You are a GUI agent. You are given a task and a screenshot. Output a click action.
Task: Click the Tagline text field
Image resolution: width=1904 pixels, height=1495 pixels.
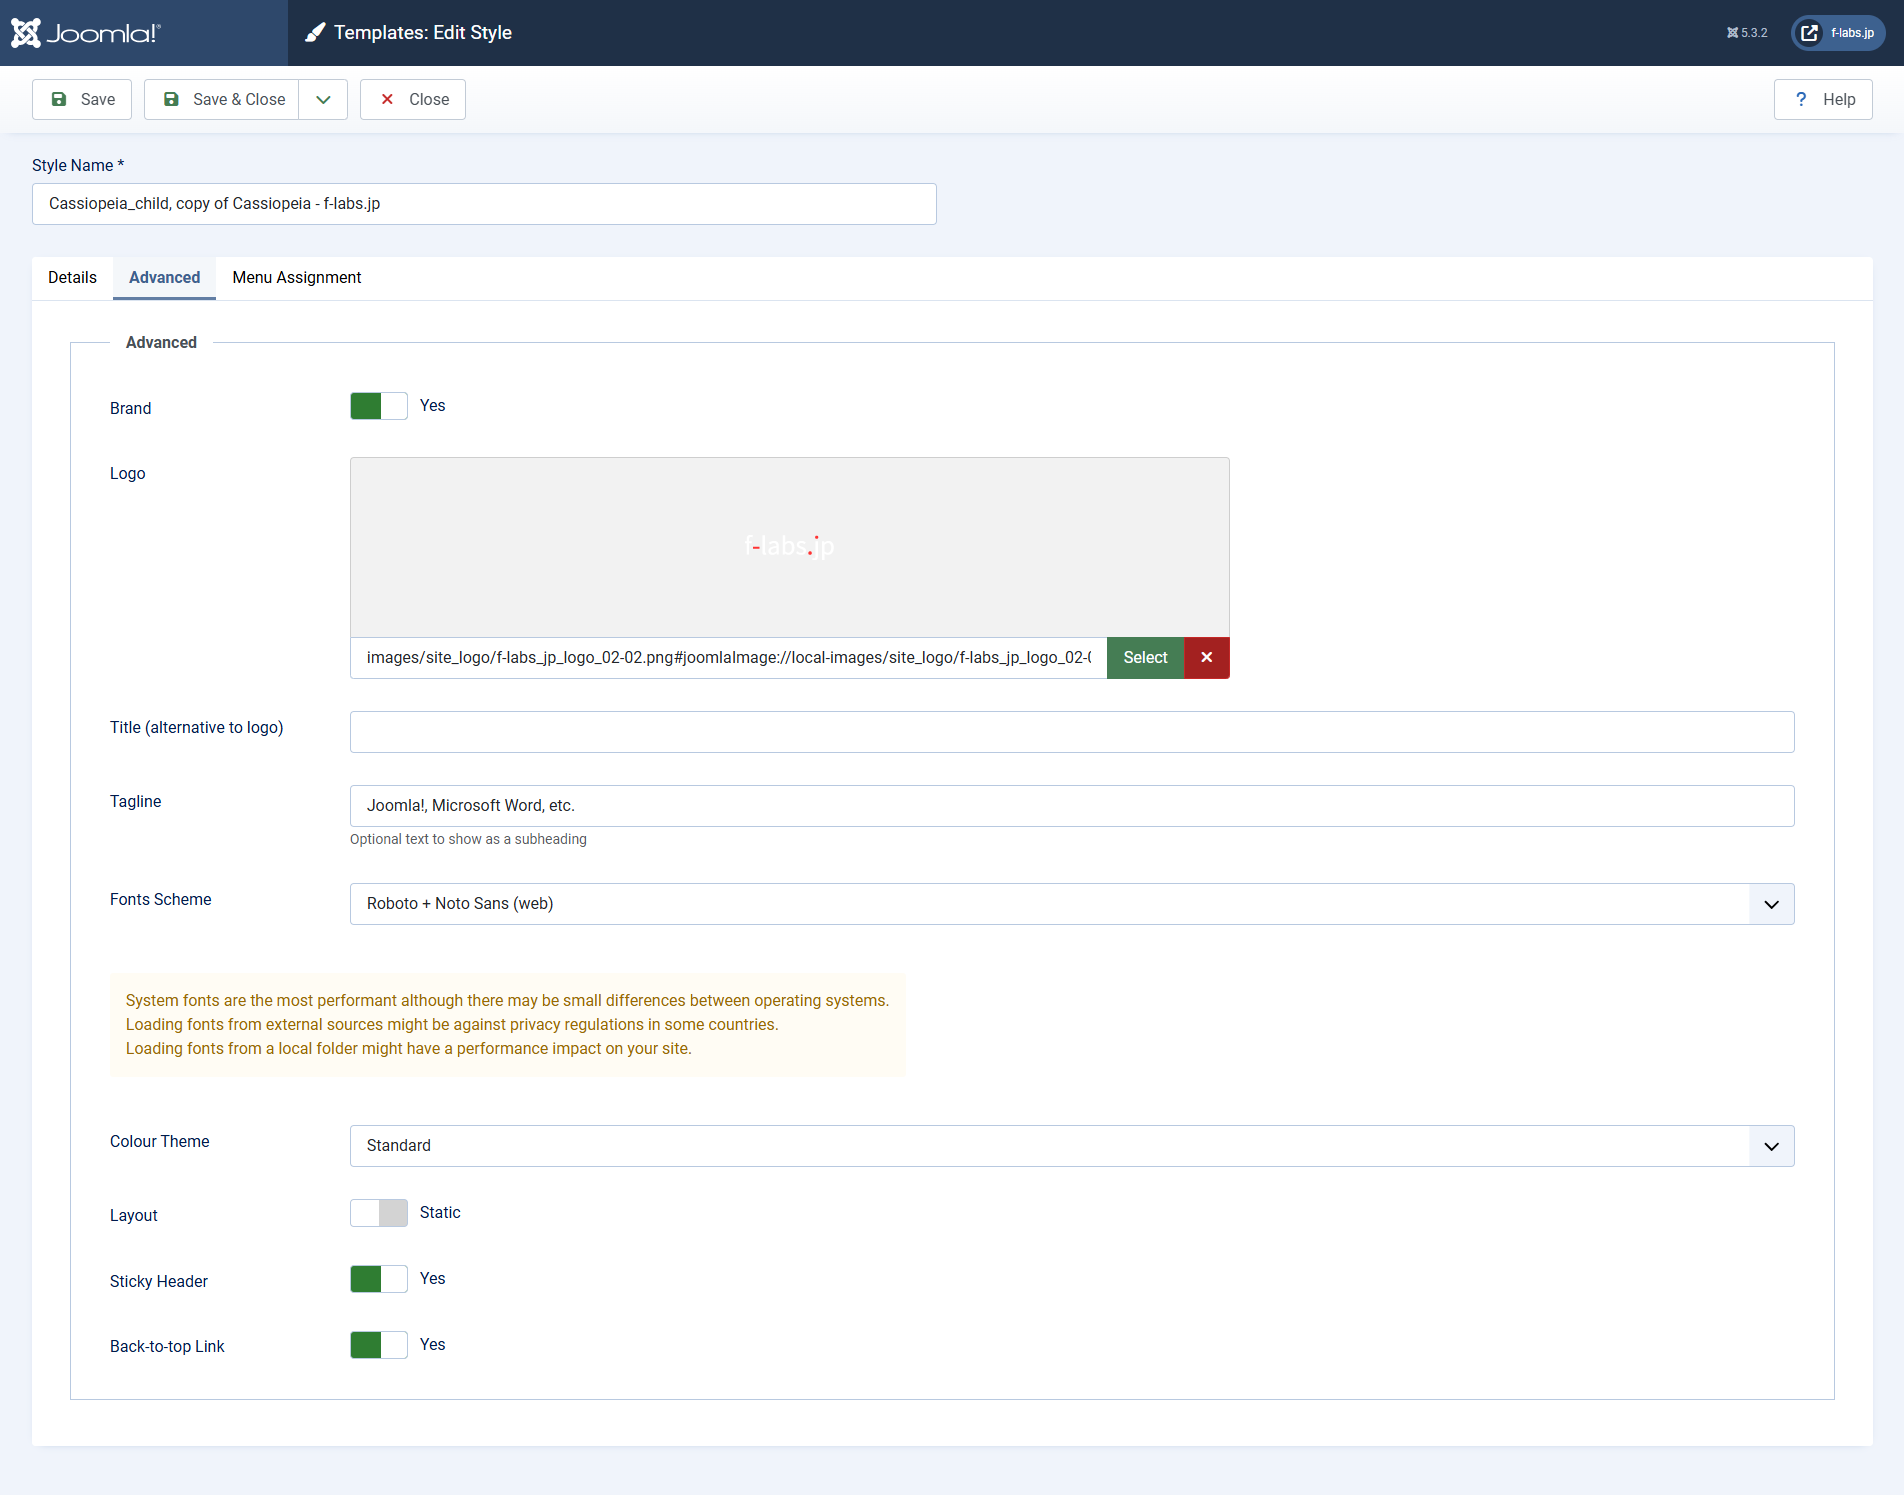tap(1072, 806)
